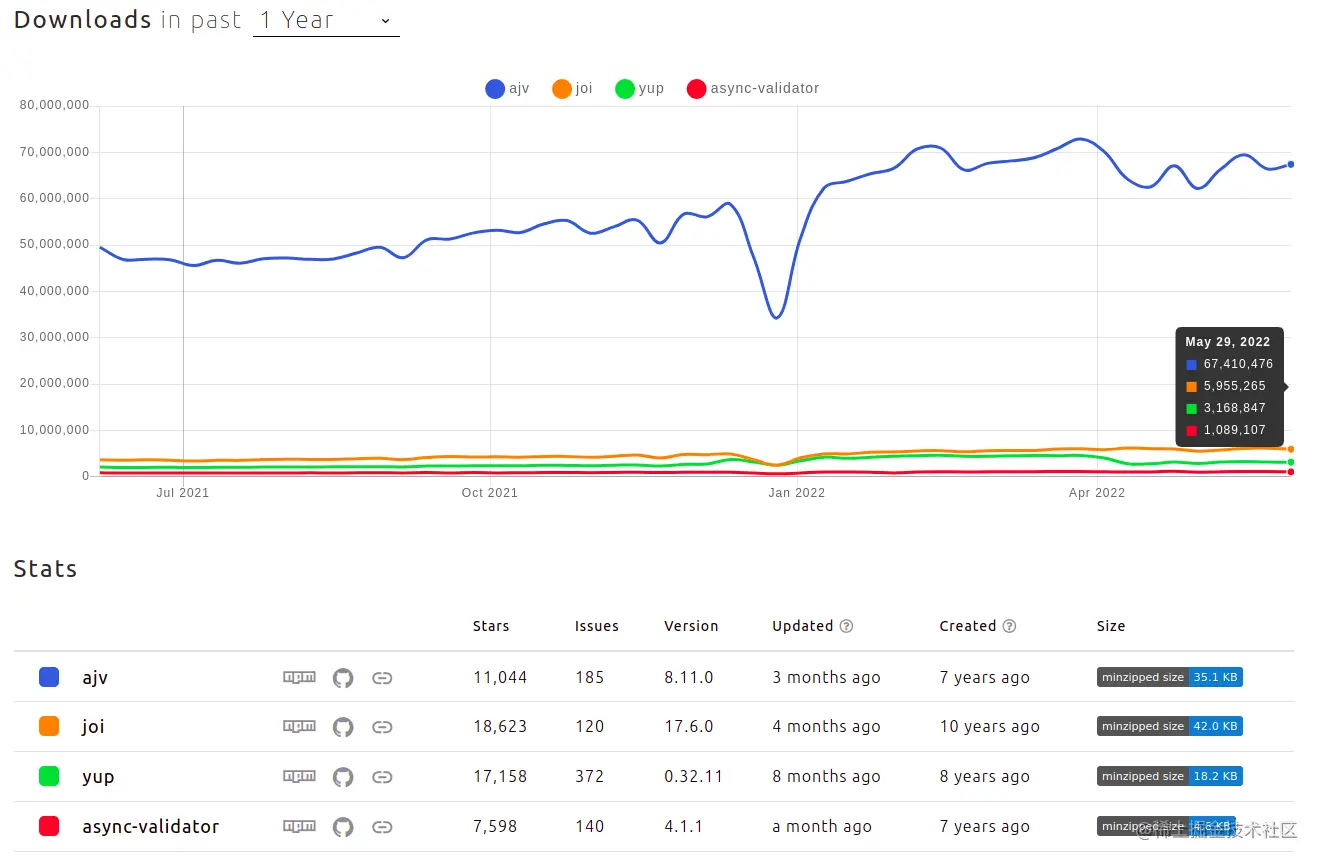Click the ajv data point at chart end
The width and height of the screenshot is (1321, 864).
[1291, 164]
